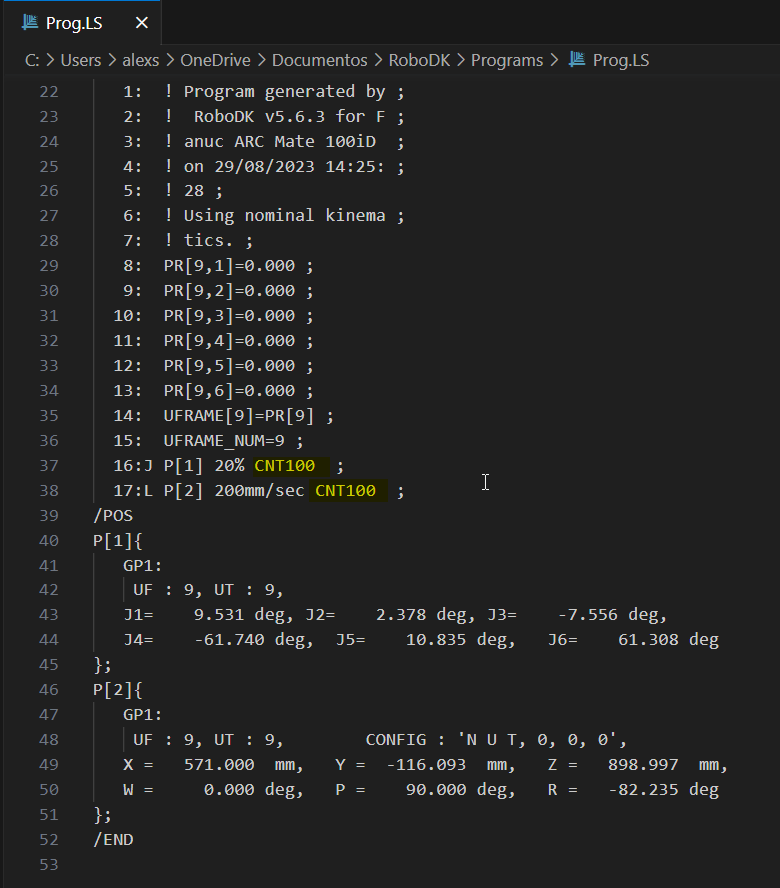Click the file icon next to Prog.LS in the breadcrumb
Screen dimensions: 780x888
pyautogui.click(x=577, y=60)
